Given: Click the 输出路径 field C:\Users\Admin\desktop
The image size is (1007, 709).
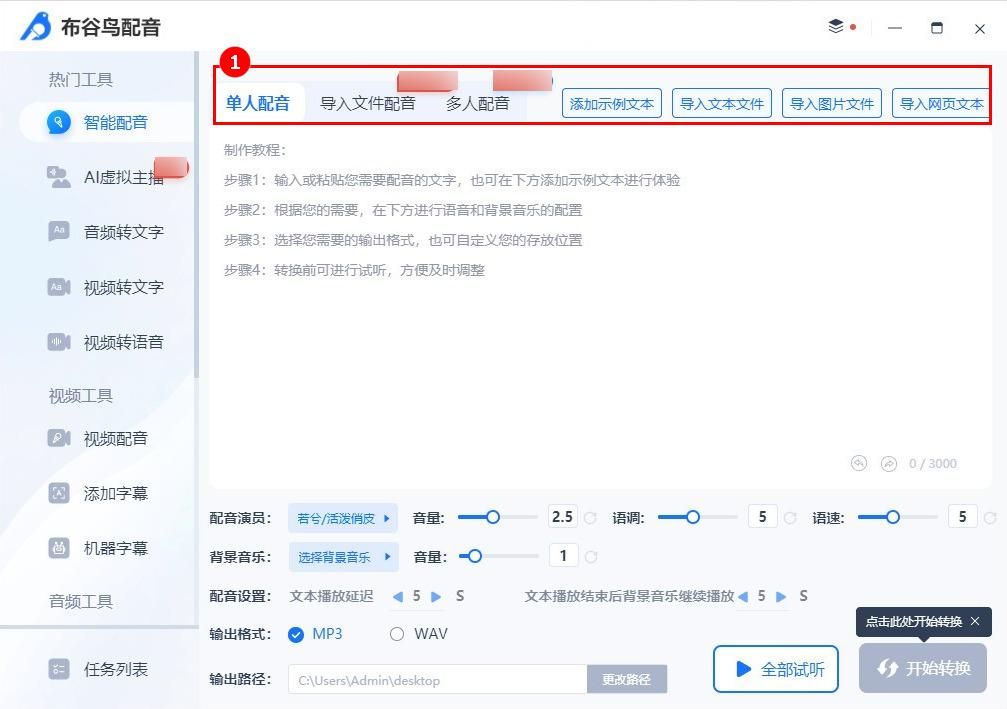Looking at the screenshot, I should [437, 679].
